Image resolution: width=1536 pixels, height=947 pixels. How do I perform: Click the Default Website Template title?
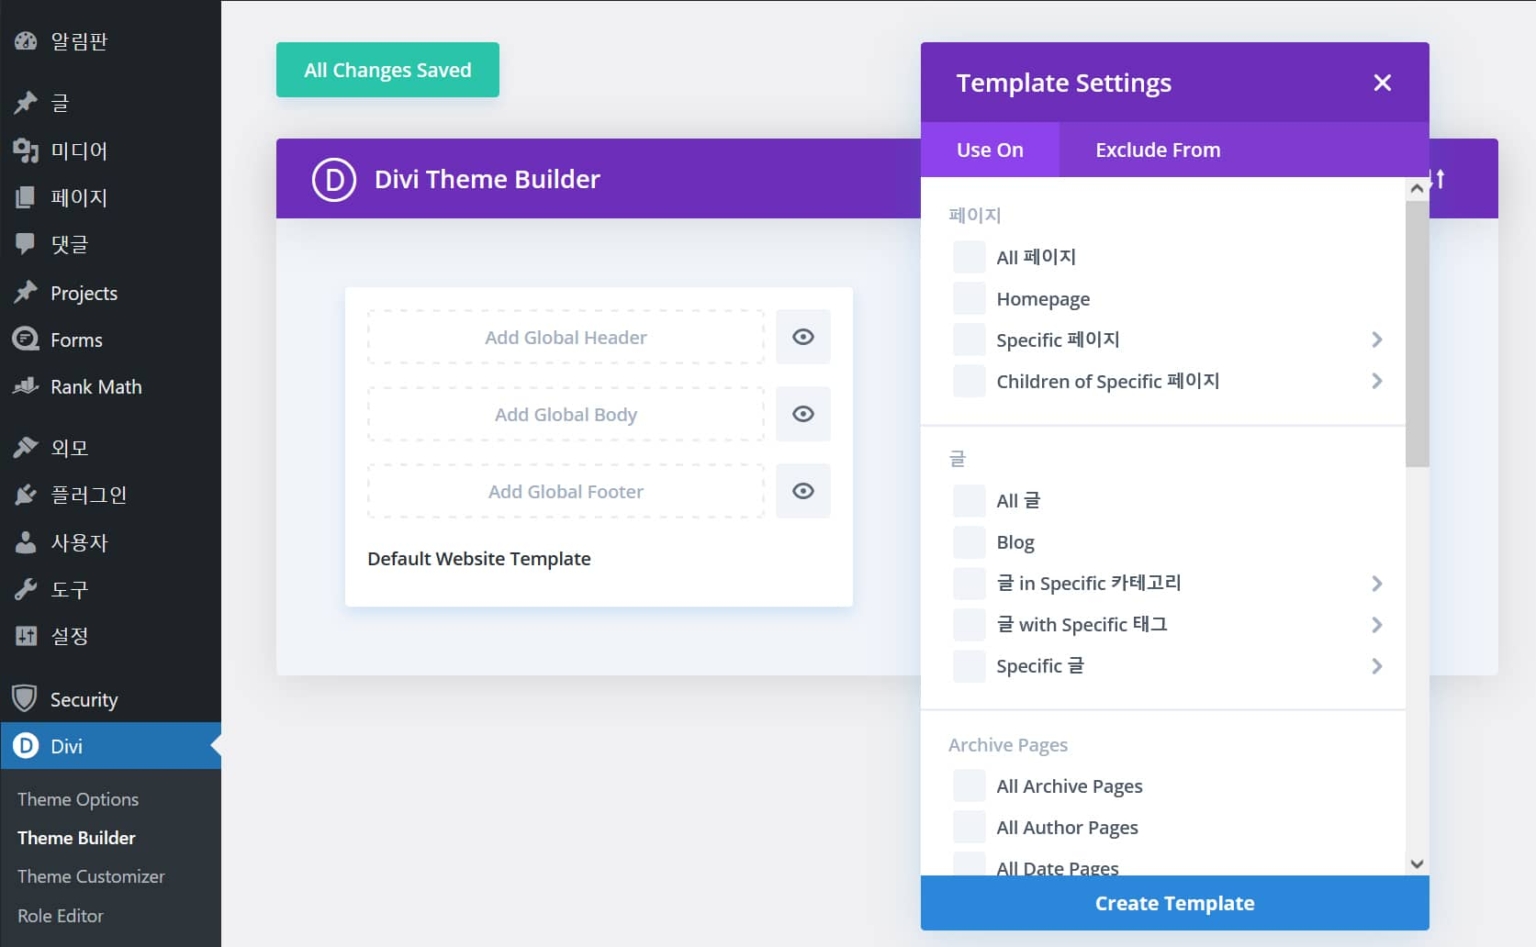479,559
